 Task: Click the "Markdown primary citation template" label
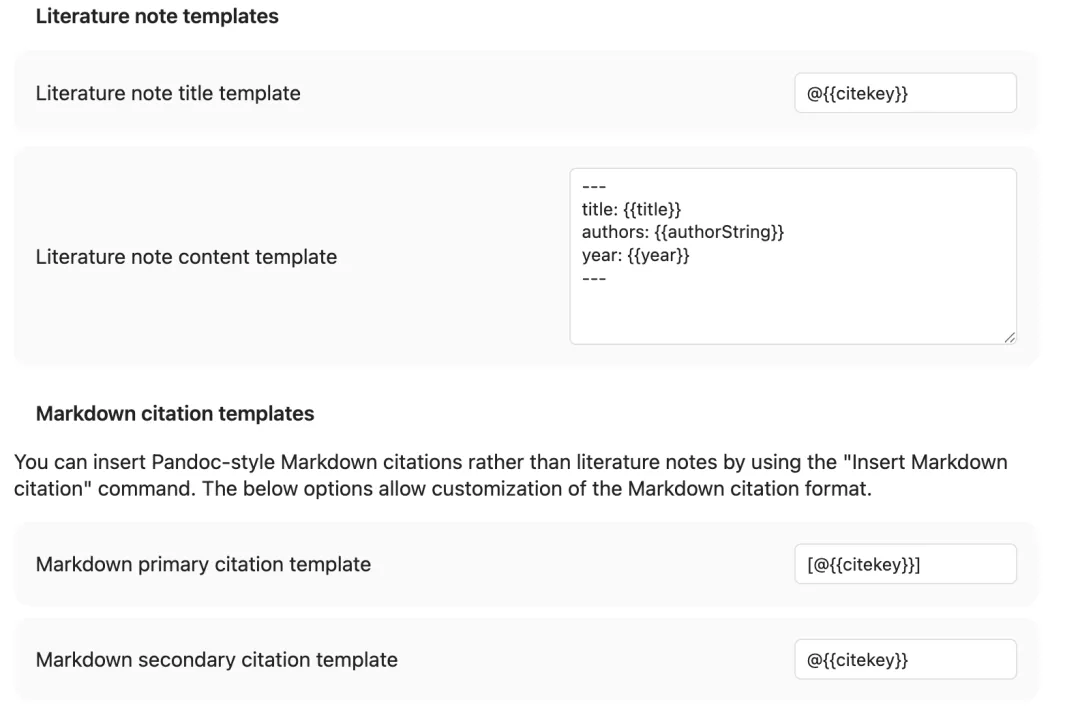pos(203,564)
